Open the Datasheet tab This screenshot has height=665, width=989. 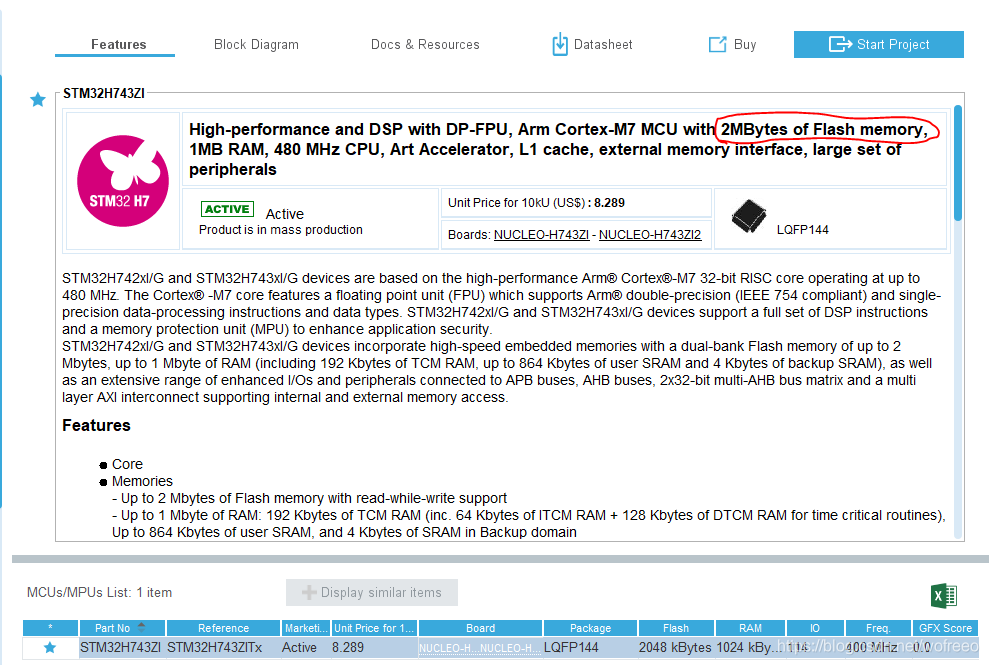592,44
